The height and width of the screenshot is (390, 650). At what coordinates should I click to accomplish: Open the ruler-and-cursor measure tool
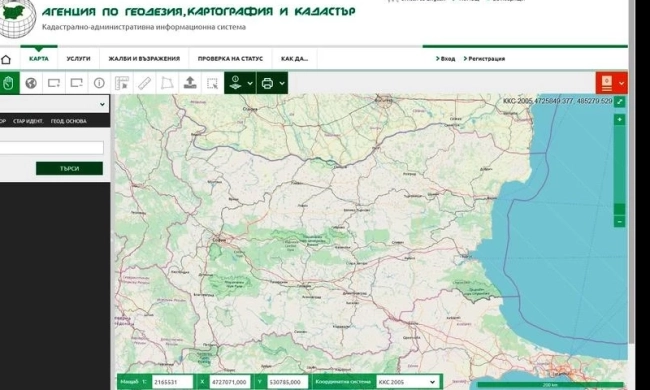click(122, 83)
